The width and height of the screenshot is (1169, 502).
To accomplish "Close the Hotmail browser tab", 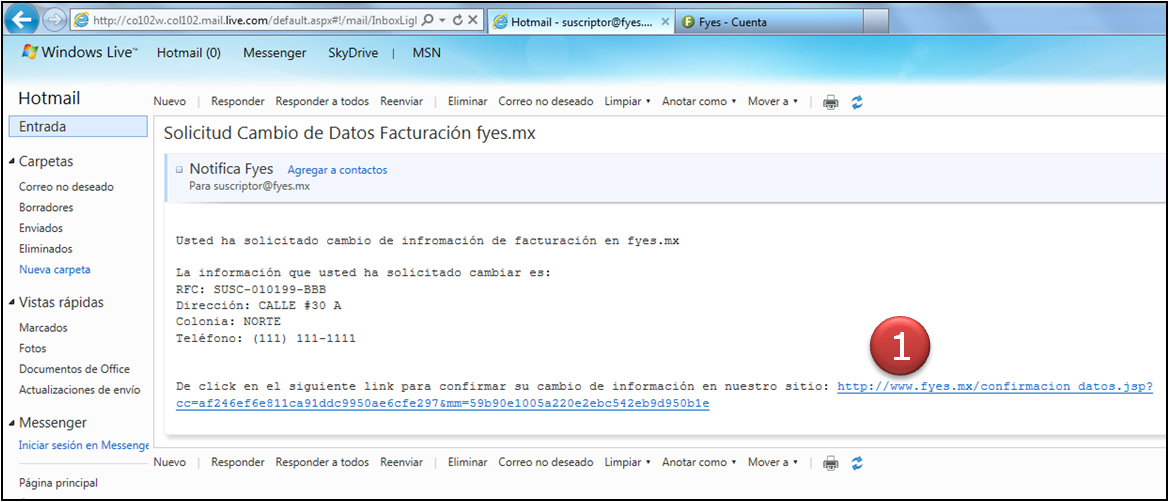I will point(665,22).
